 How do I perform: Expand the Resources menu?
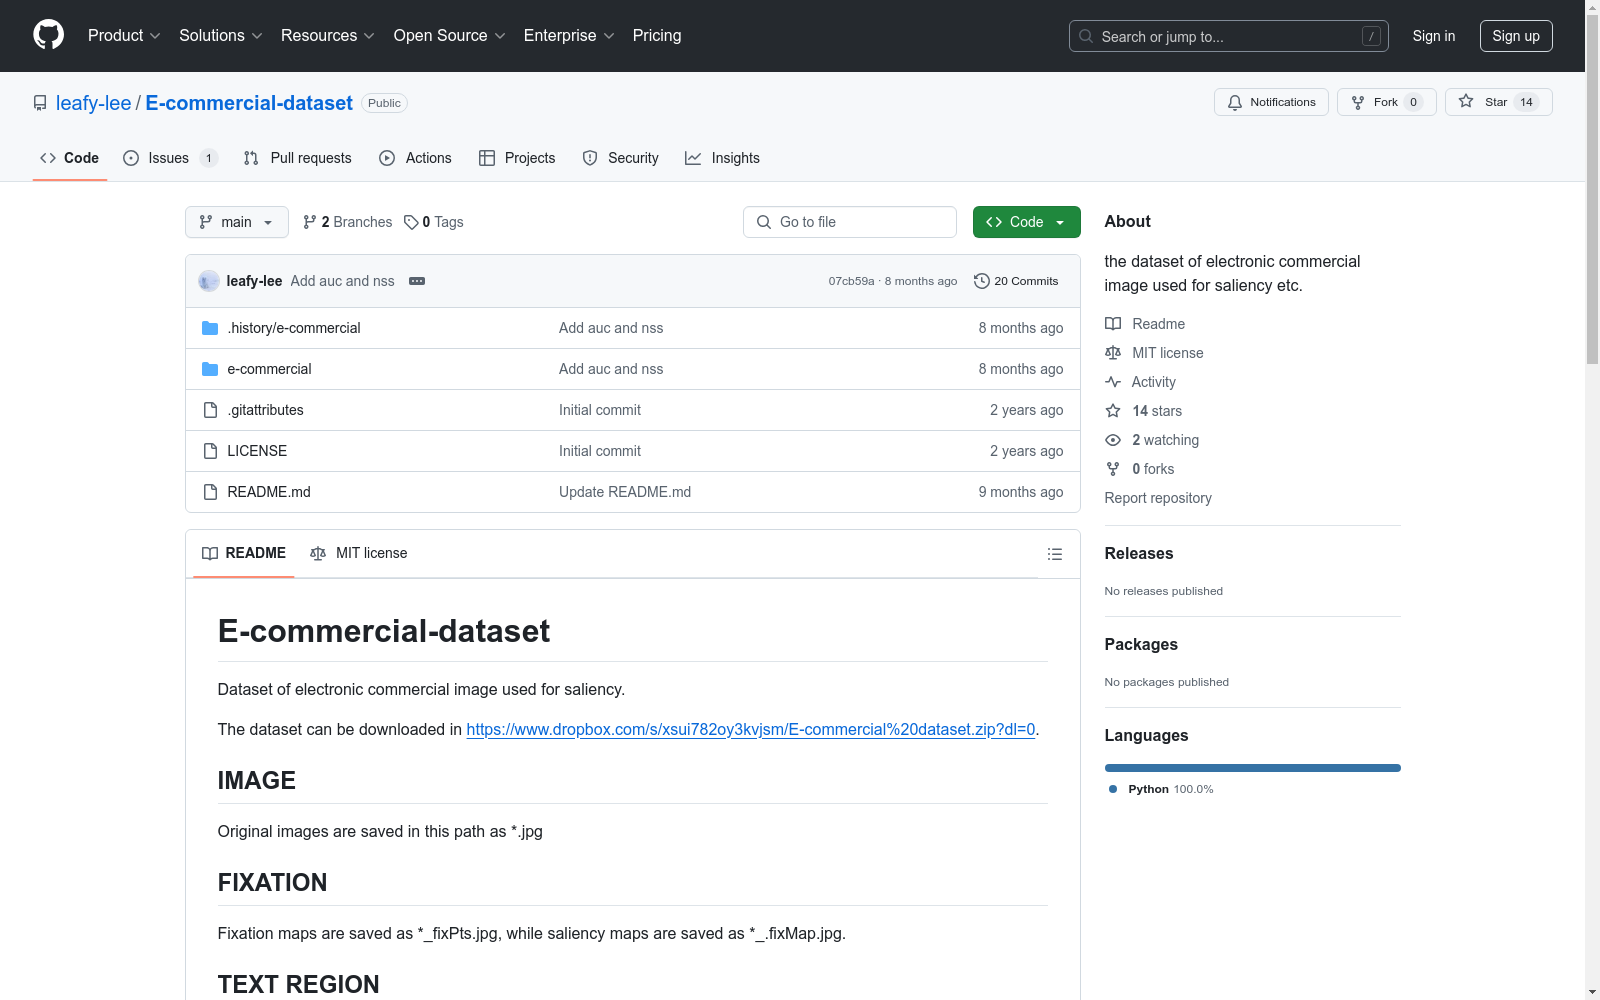tap(328, 35)
